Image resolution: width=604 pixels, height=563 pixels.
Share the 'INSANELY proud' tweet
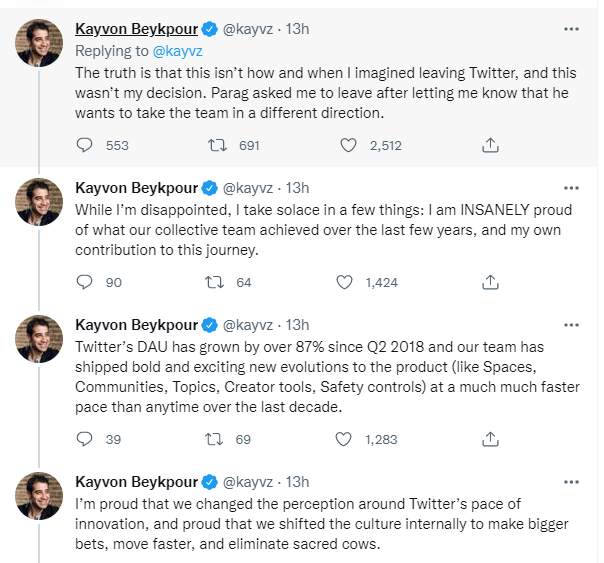(x=490, y=282)
